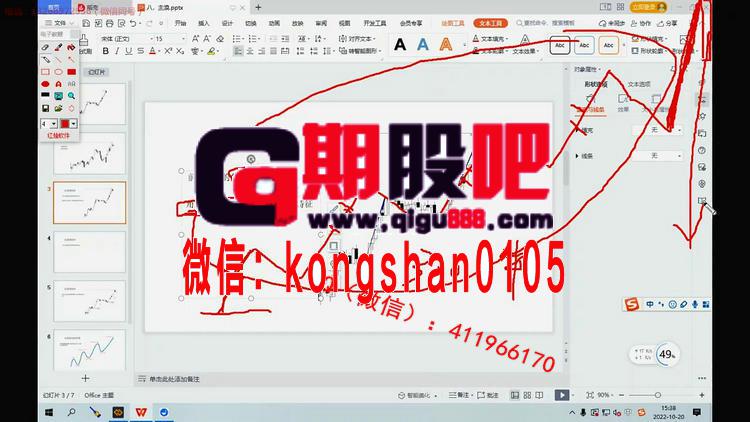
Task: Increase font size icon
Action: click(x=195, y=39)
